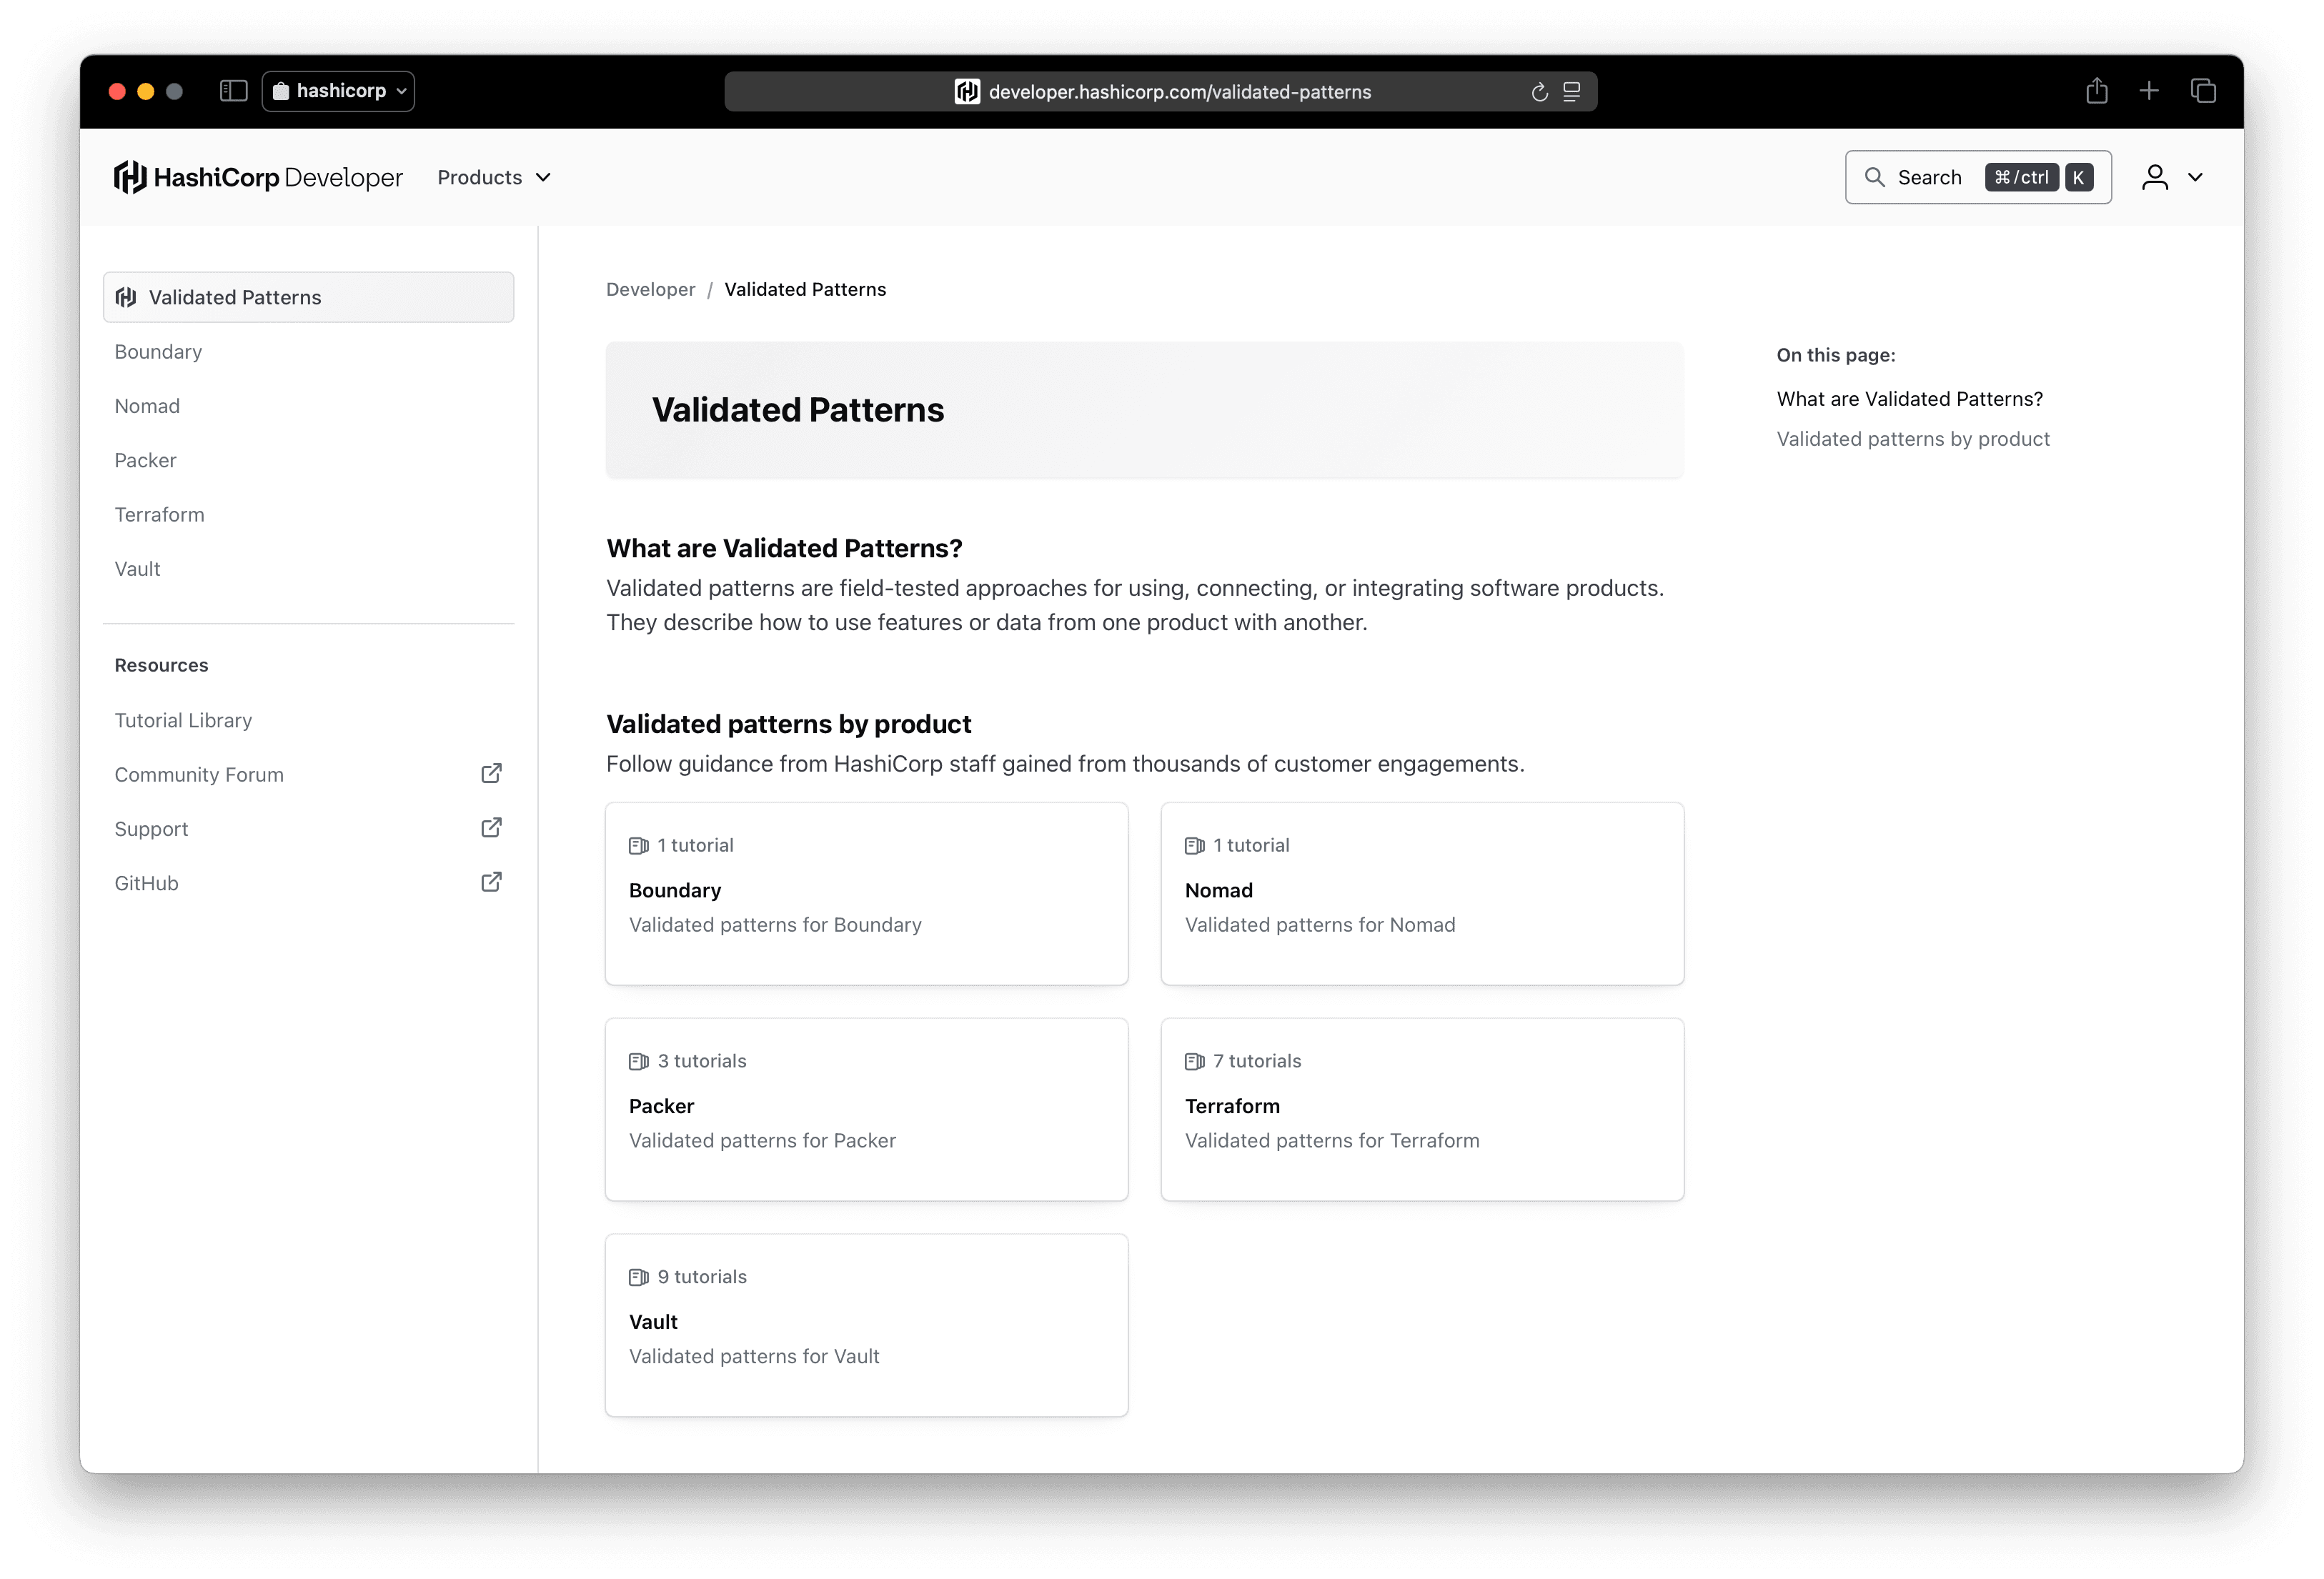Expand the chevron next to the account icon
The width and height of the screenshot is (2324, 1579).
click(x=2196, y=177)
